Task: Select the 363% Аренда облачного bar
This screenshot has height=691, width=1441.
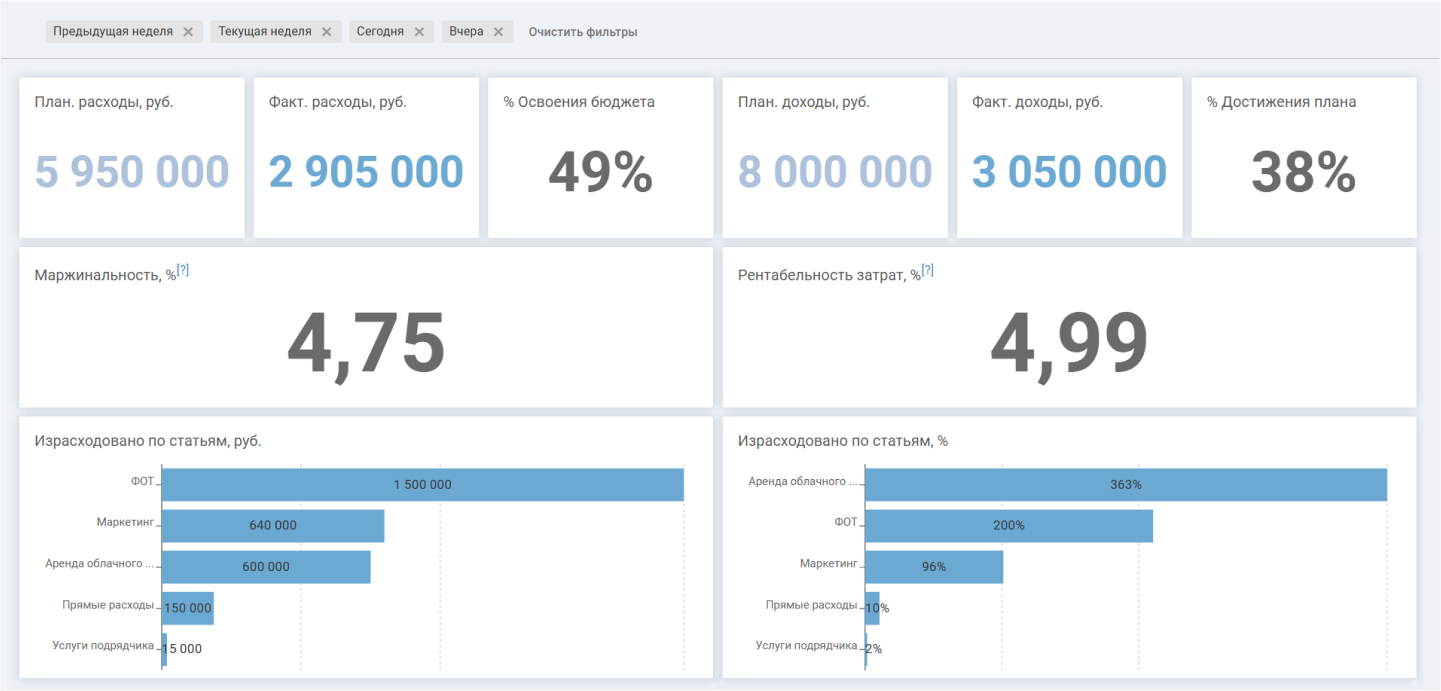Action: click(x=1126, y=484)
